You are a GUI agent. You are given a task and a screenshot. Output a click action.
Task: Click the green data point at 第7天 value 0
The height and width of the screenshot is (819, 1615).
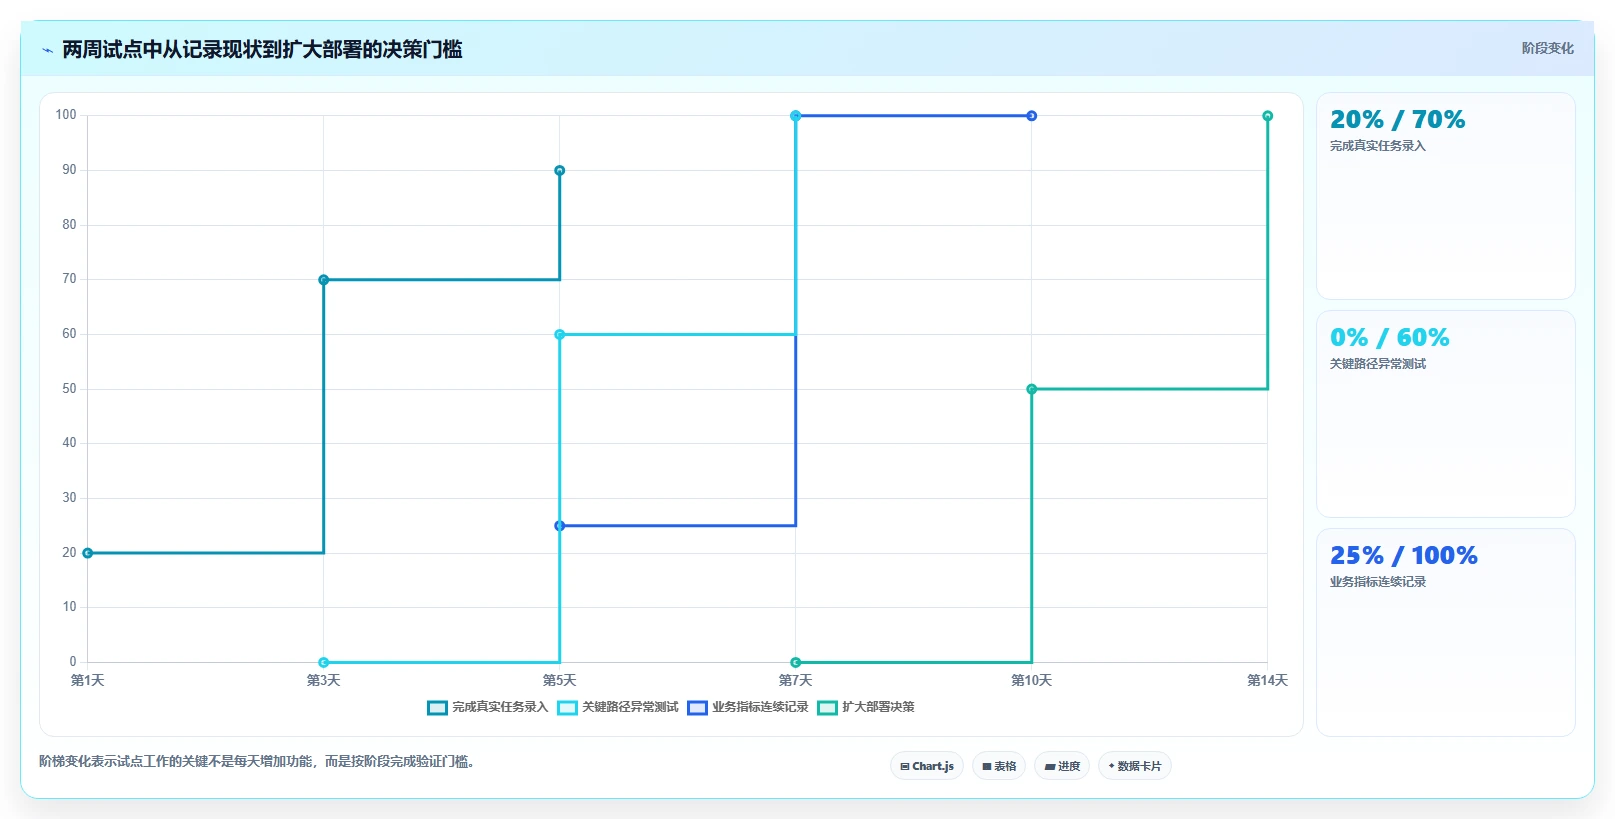point(796,663)
